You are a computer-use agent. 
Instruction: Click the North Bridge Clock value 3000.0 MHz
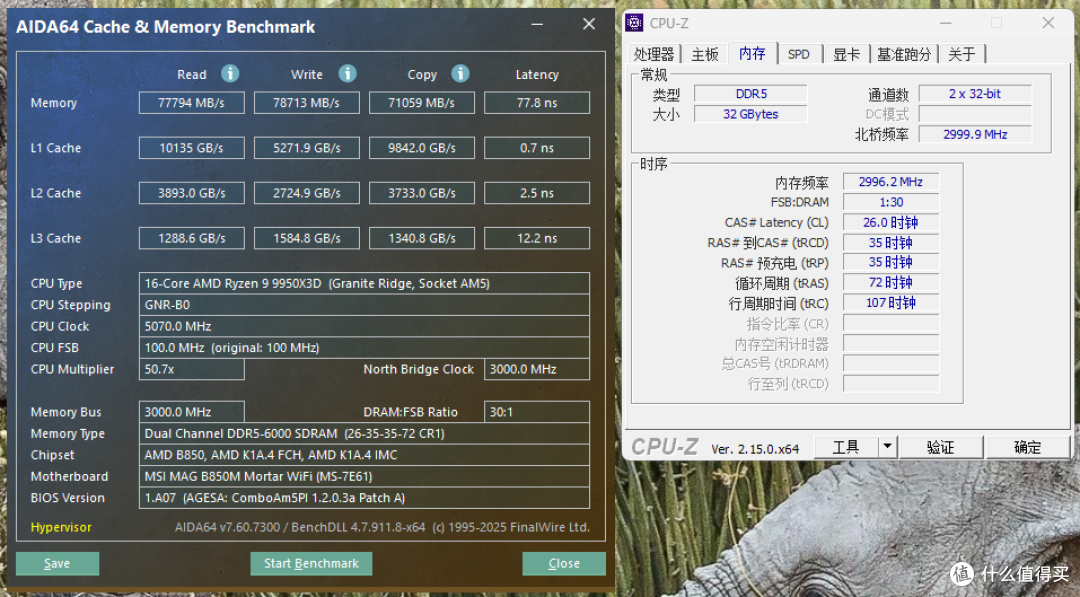537,369
